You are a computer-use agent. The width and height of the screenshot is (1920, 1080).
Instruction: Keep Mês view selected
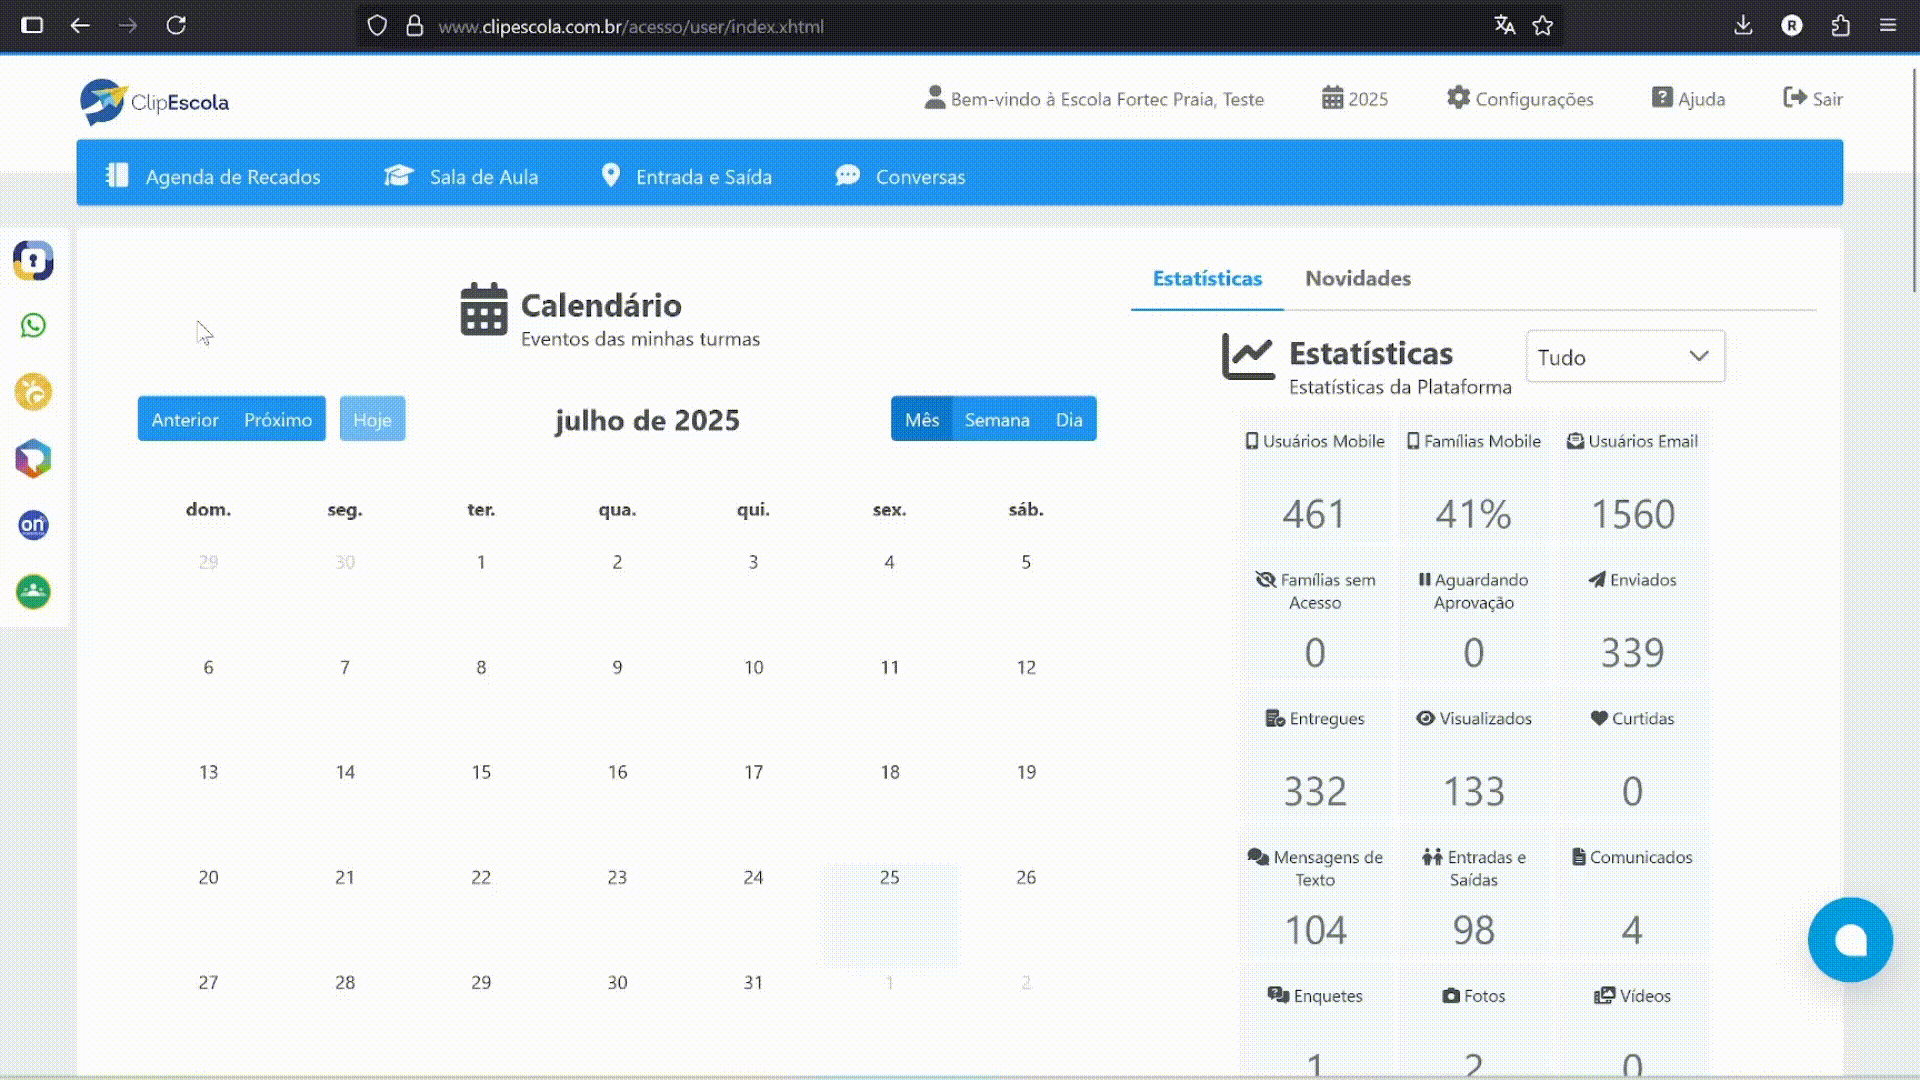pyautogui.click(x=922, y=420)
